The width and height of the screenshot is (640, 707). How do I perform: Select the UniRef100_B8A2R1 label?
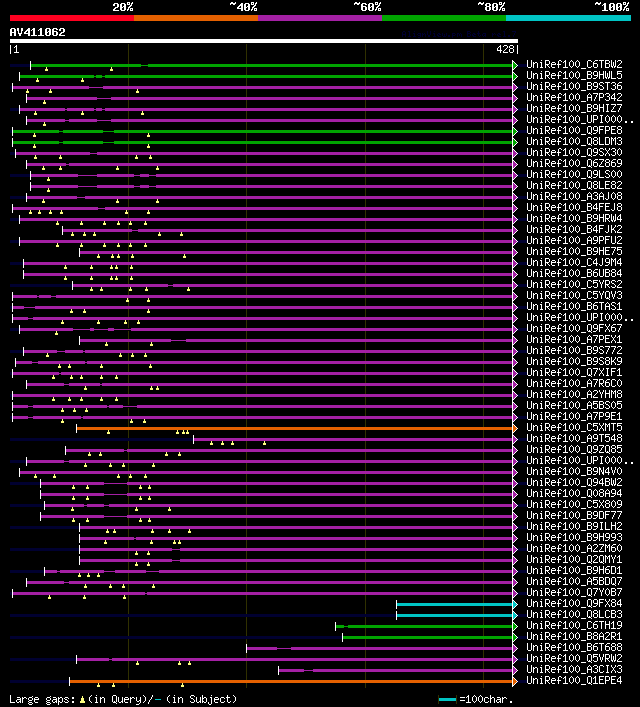[574, 636]
